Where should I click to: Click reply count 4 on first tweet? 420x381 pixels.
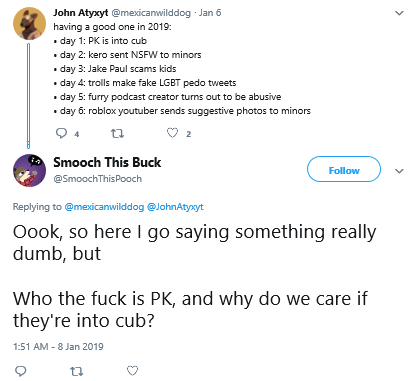[77, 134]
